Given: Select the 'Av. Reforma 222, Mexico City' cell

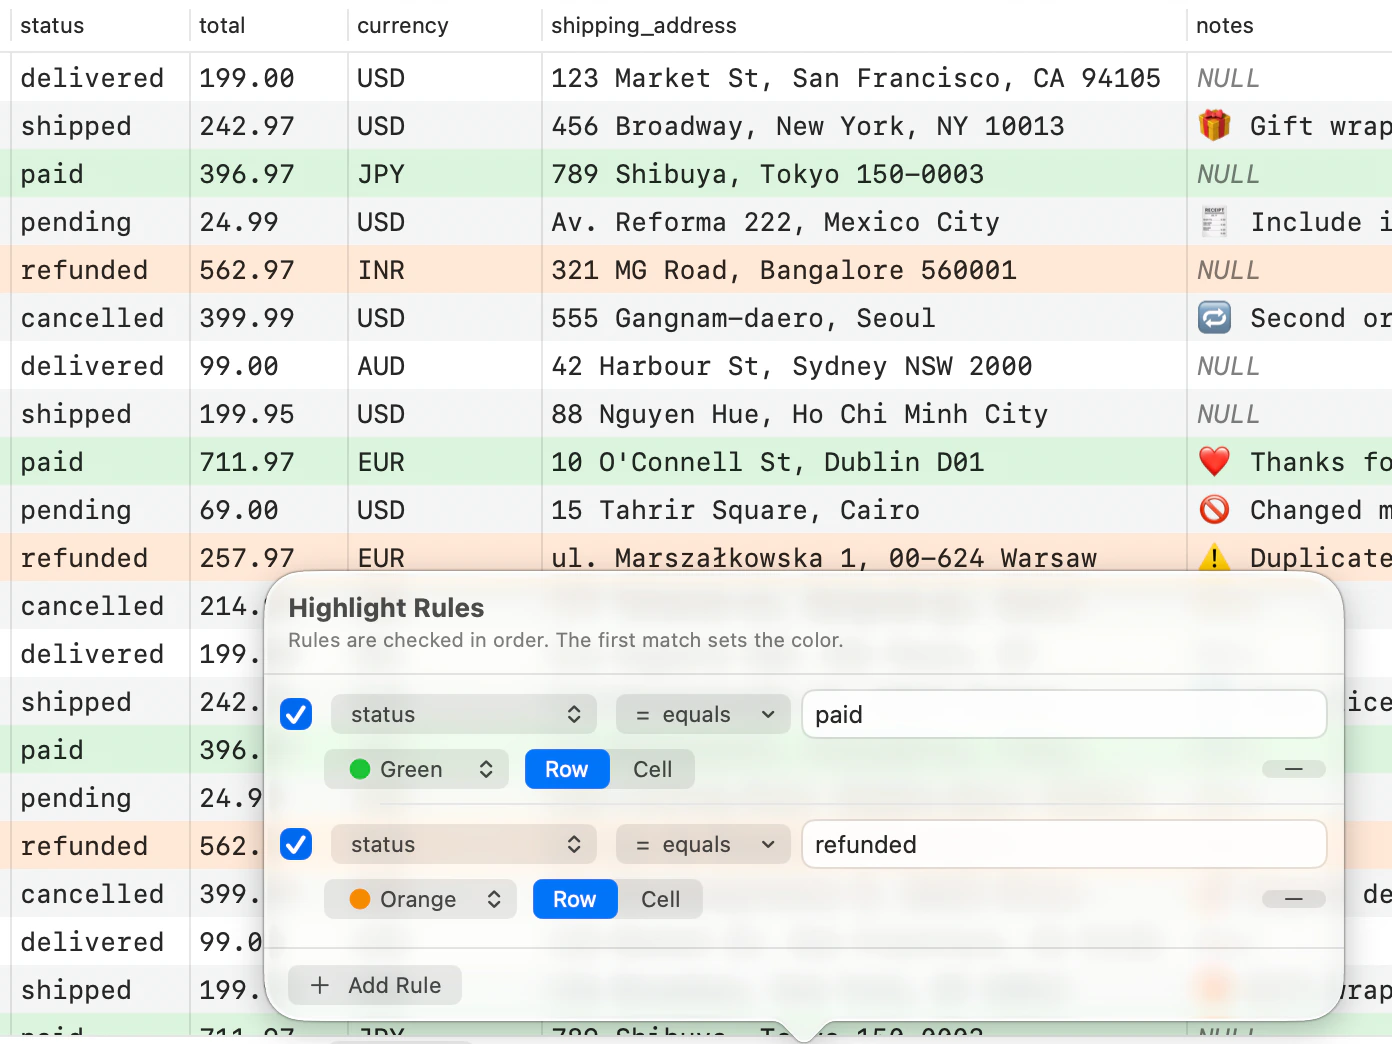Looking at the screenshot, I should pos(864,222).
